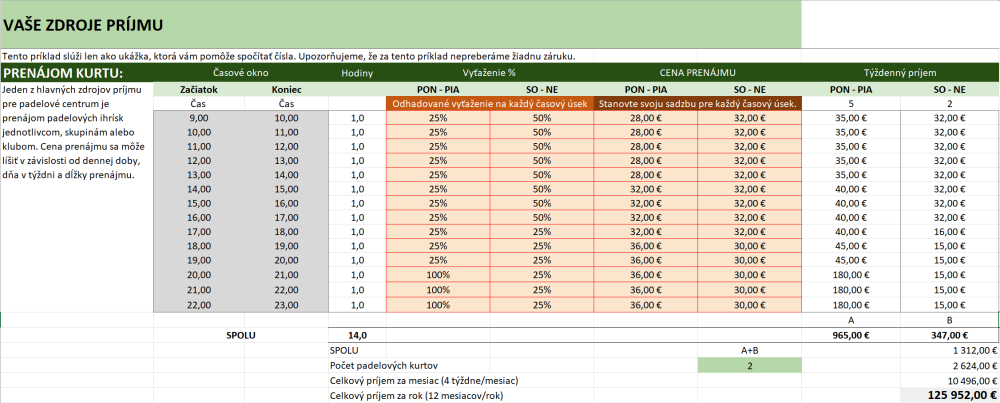The image size is (1000, 403).
Task: Select the Týždenný príjem header cell
Action: [x=900, y=73]
